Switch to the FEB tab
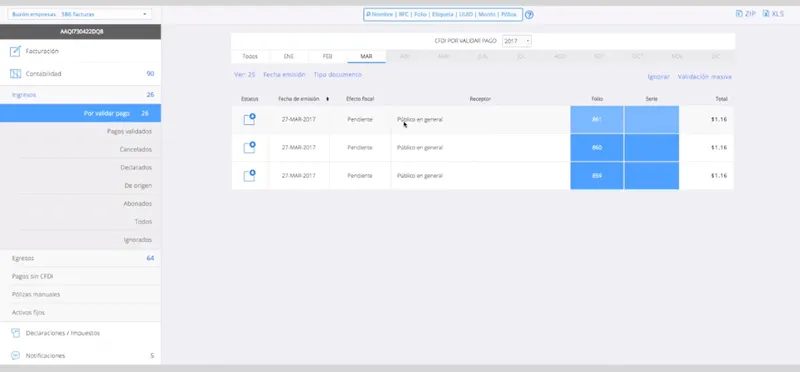 328,57
